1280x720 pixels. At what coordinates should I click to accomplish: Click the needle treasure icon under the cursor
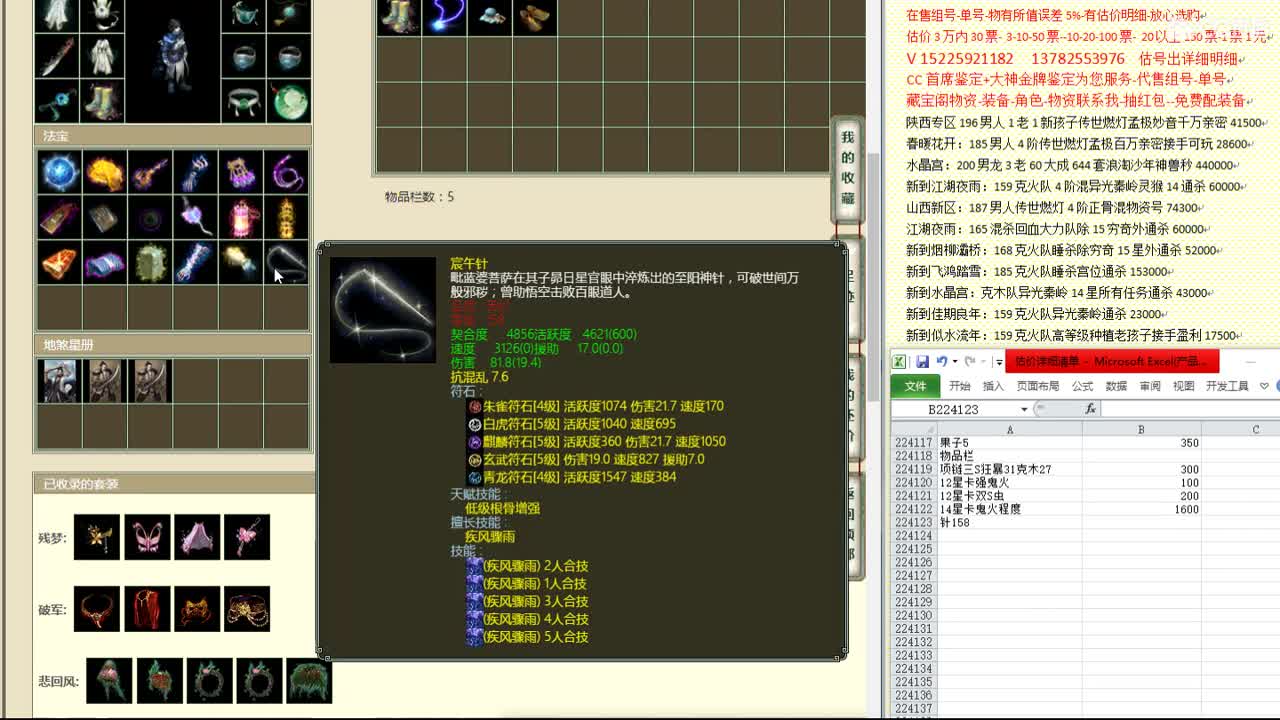pos(288,262)
